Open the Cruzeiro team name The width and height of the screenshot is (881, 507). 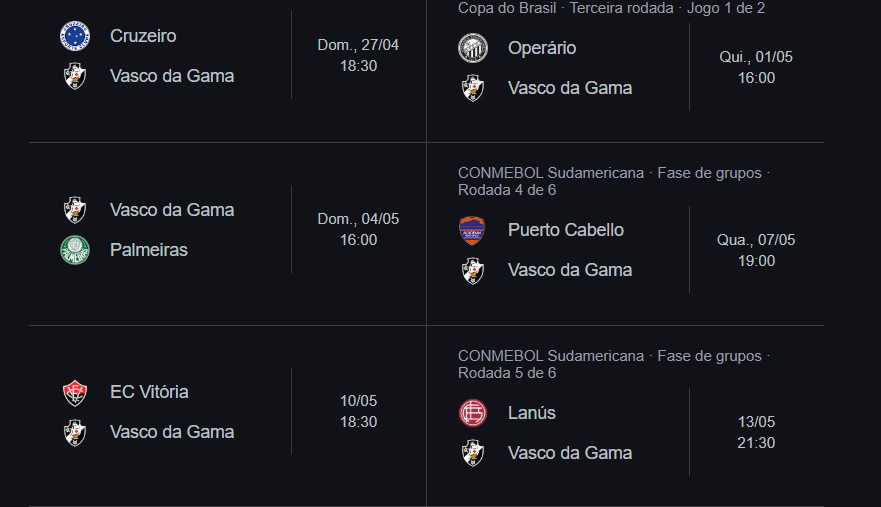[143, 36]
